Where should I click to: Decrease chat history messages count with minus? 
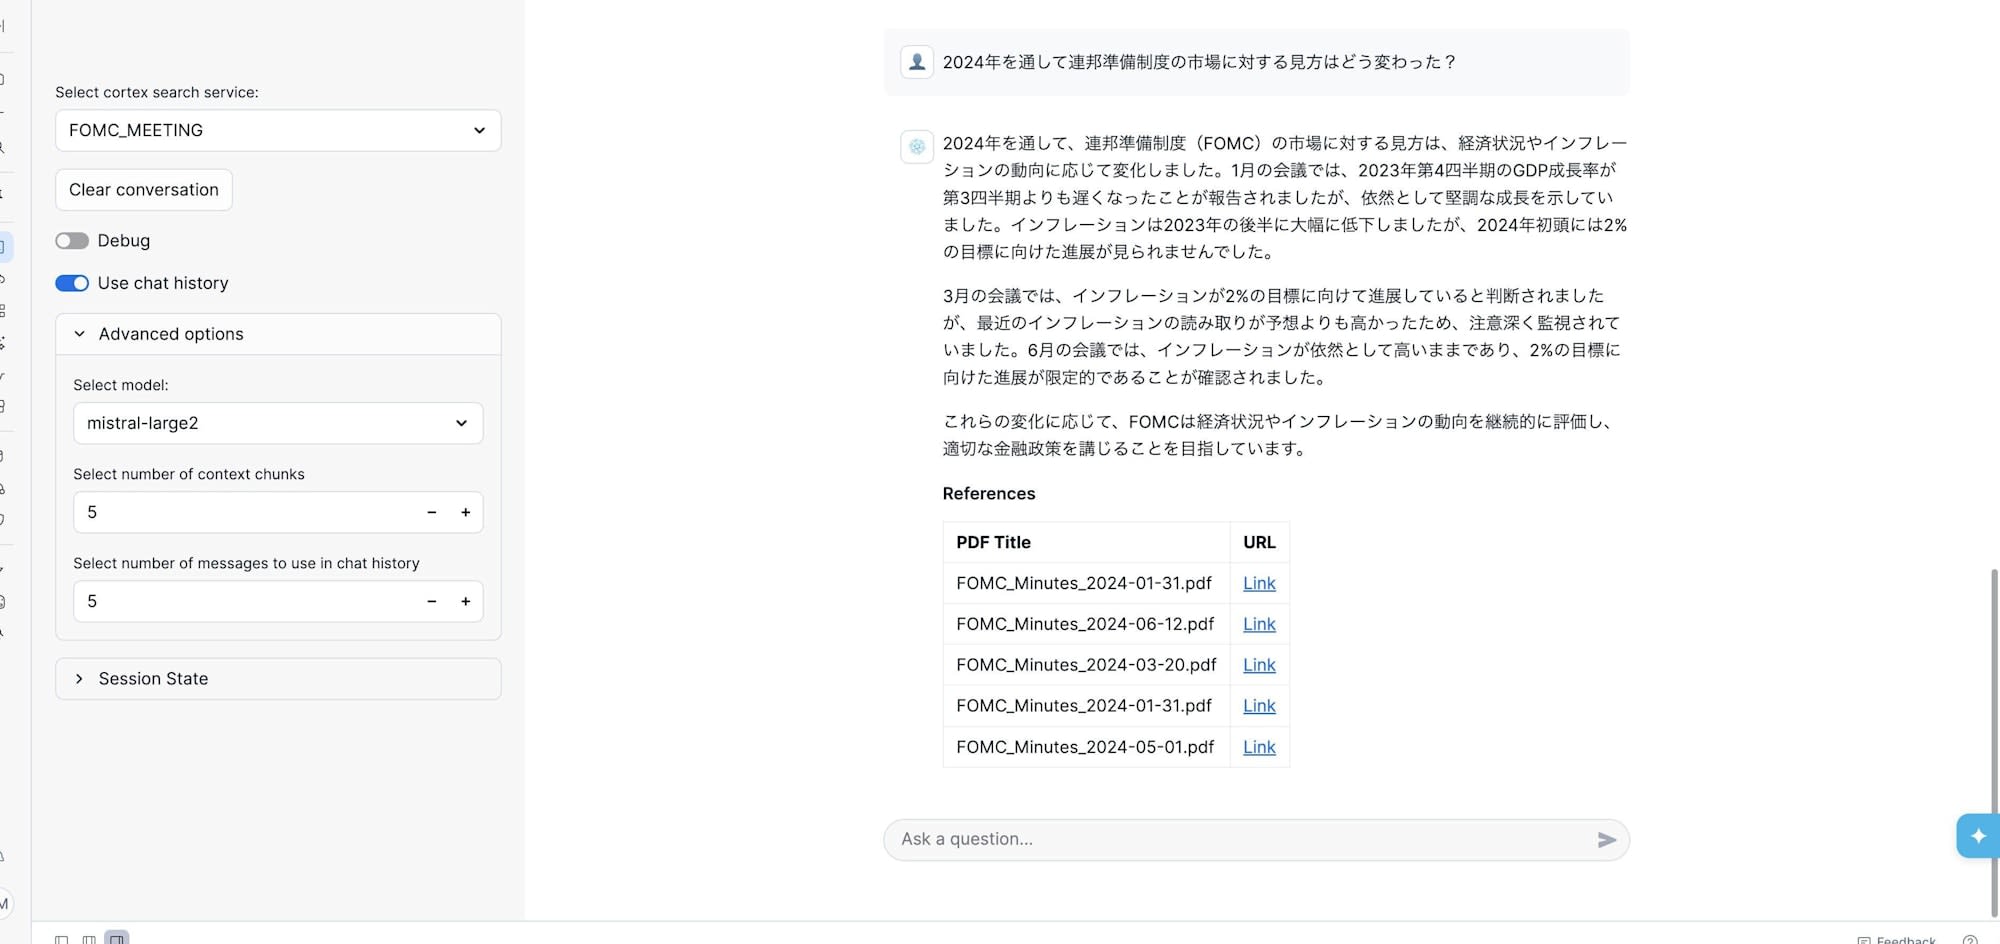click(x=432, y=601)
